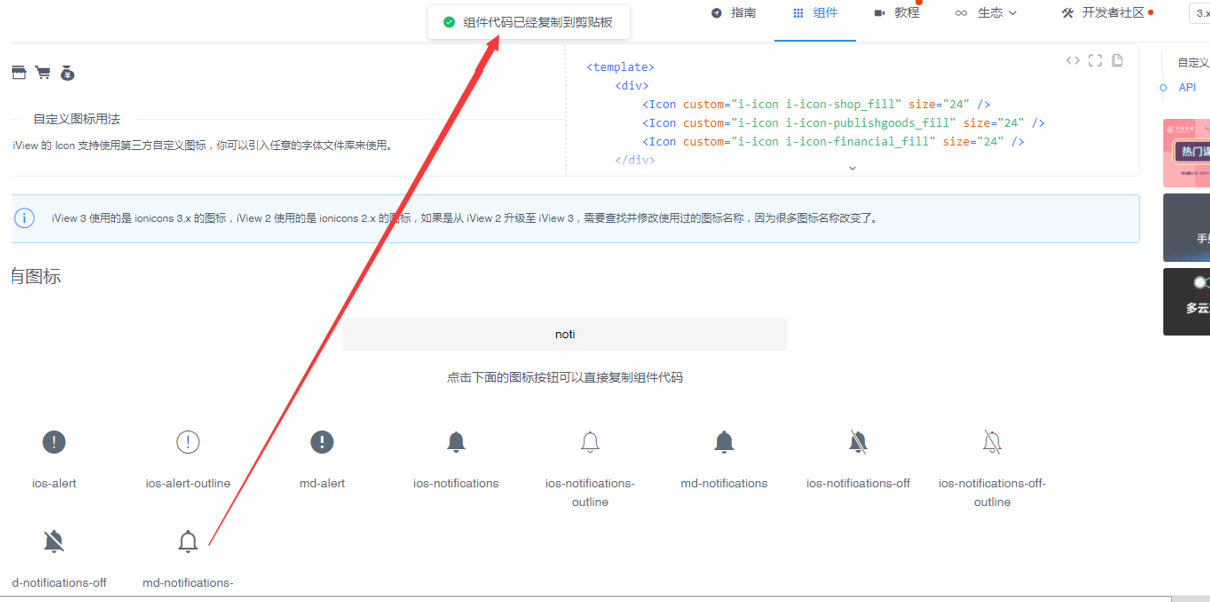Click the 点击下面的图标按钮可以直接复制组件代码 hint text
This screenshot has height=602, width=1210.
[565, 378]
